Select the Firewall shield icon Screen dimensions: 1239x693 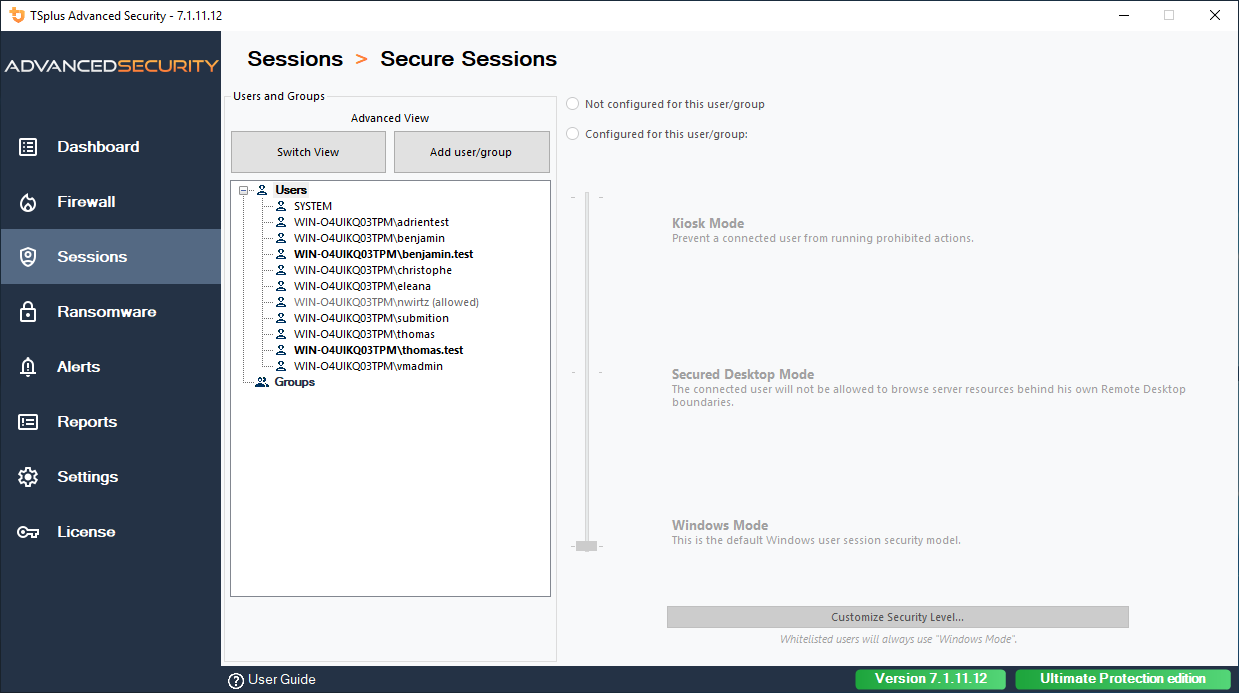pos(27,201)
